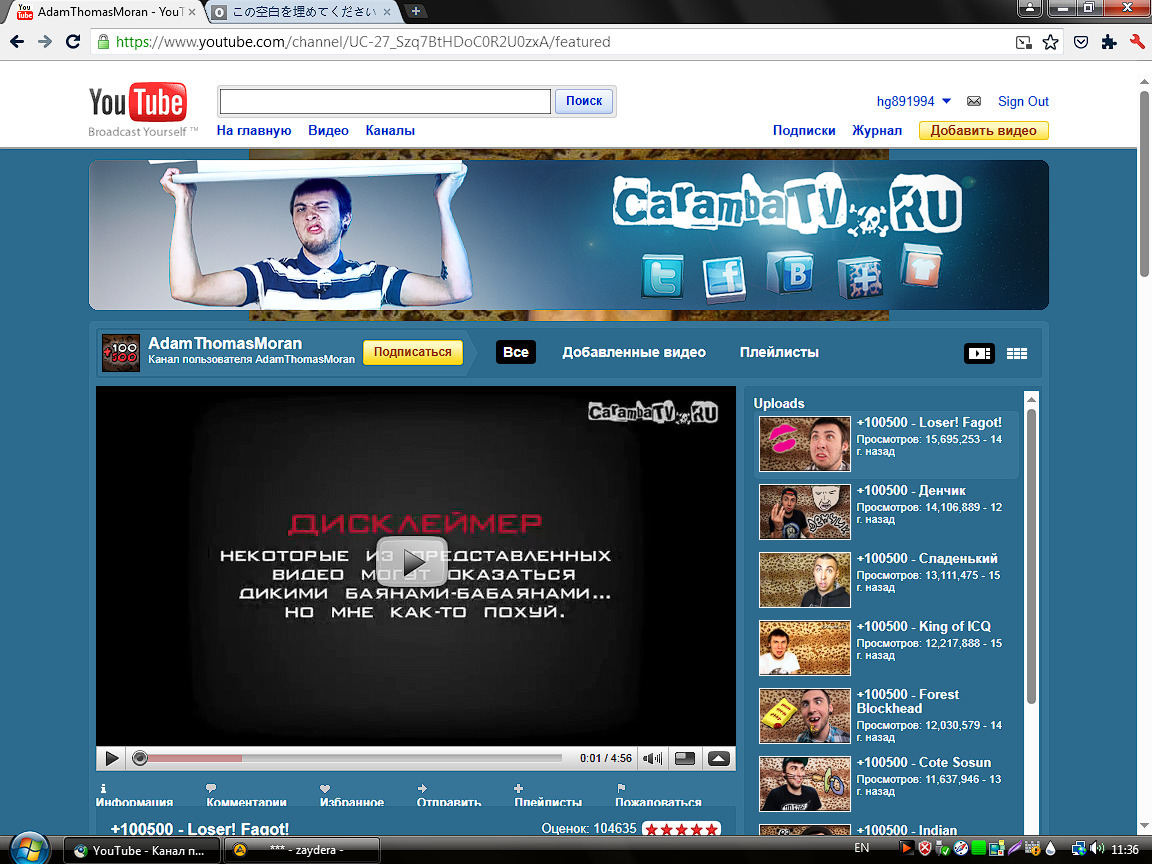Image resolution: width=1152 pixels, height=864 pixels.
Task: Open the Подписки link
Action: [x=804, y=131]
